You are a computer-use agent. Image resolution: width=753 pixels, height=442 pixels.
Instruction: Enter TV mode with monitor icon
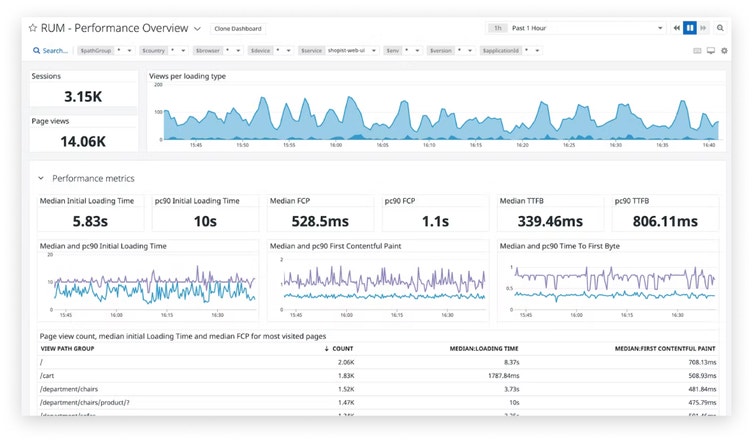[x=711, y=50]
